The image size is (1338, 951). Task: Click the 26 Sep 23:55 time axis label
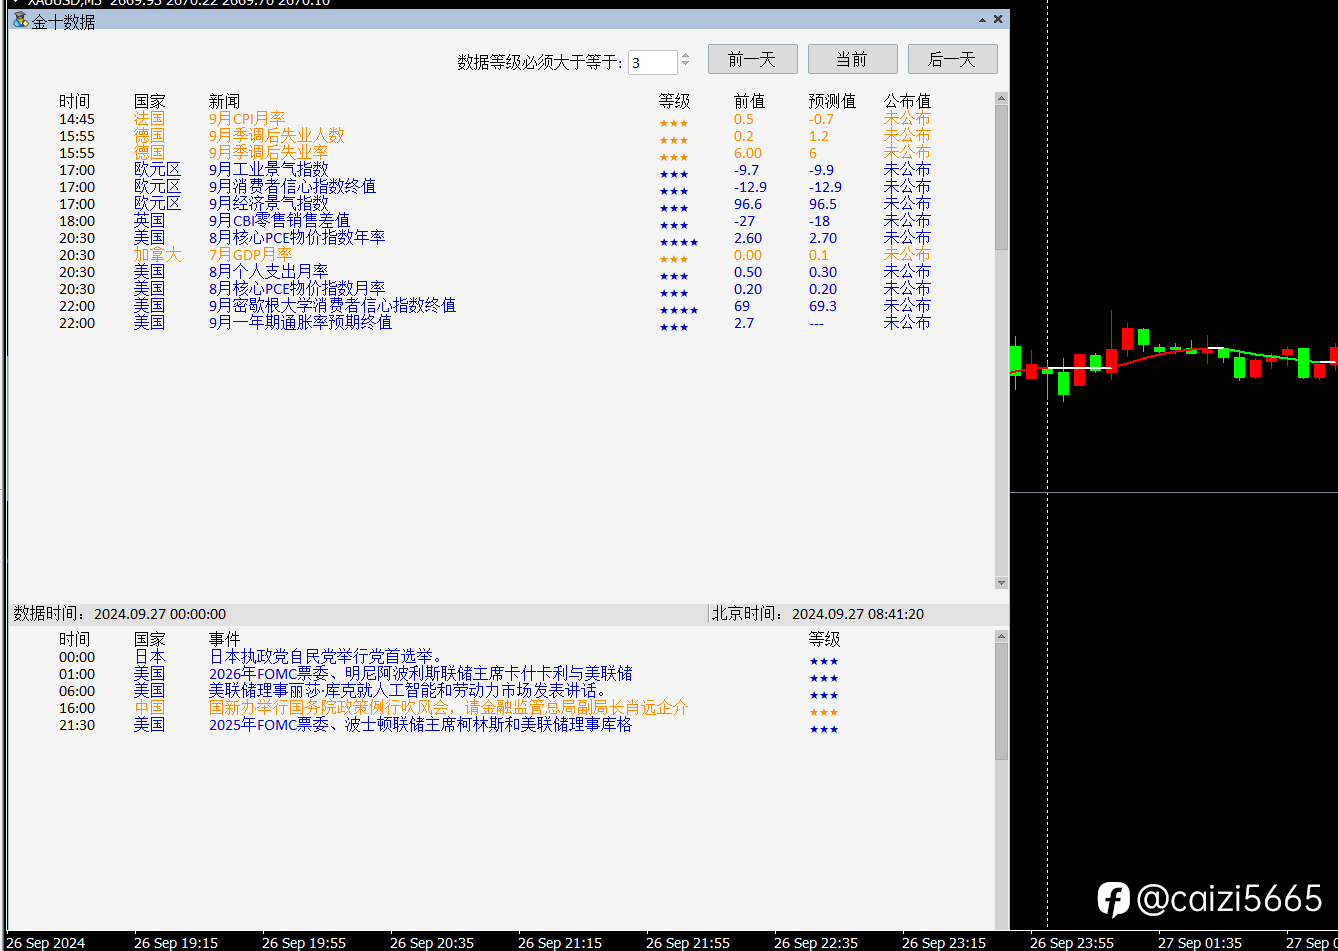tap(1072, 943)
